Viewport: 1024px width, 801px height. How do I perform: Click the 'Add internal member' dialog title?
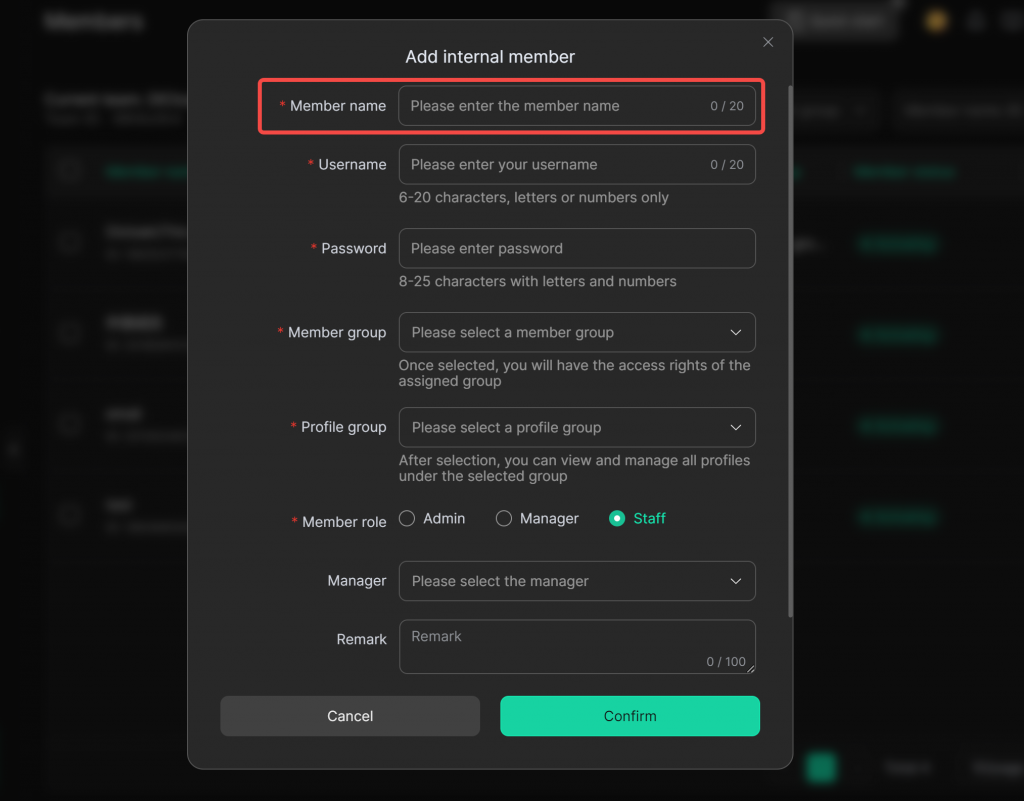490,57
